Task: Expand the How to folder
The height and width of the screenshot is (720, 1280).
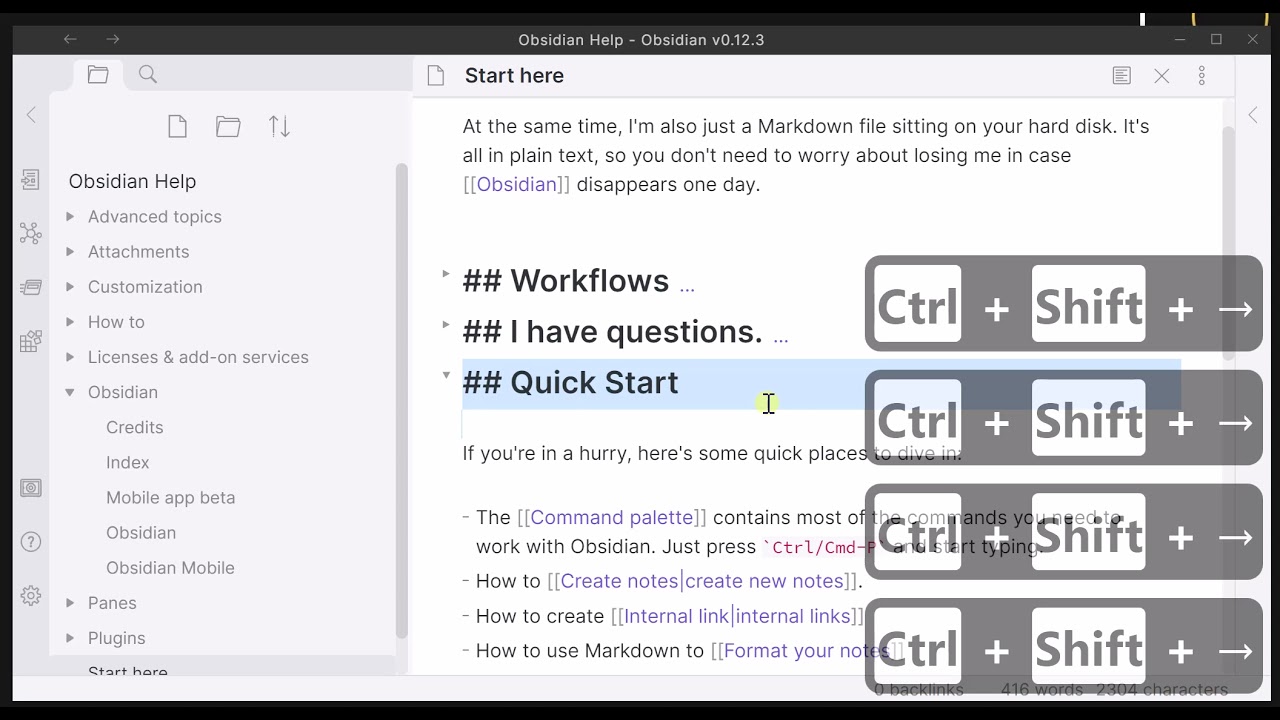Action: (x=70, y=322)
